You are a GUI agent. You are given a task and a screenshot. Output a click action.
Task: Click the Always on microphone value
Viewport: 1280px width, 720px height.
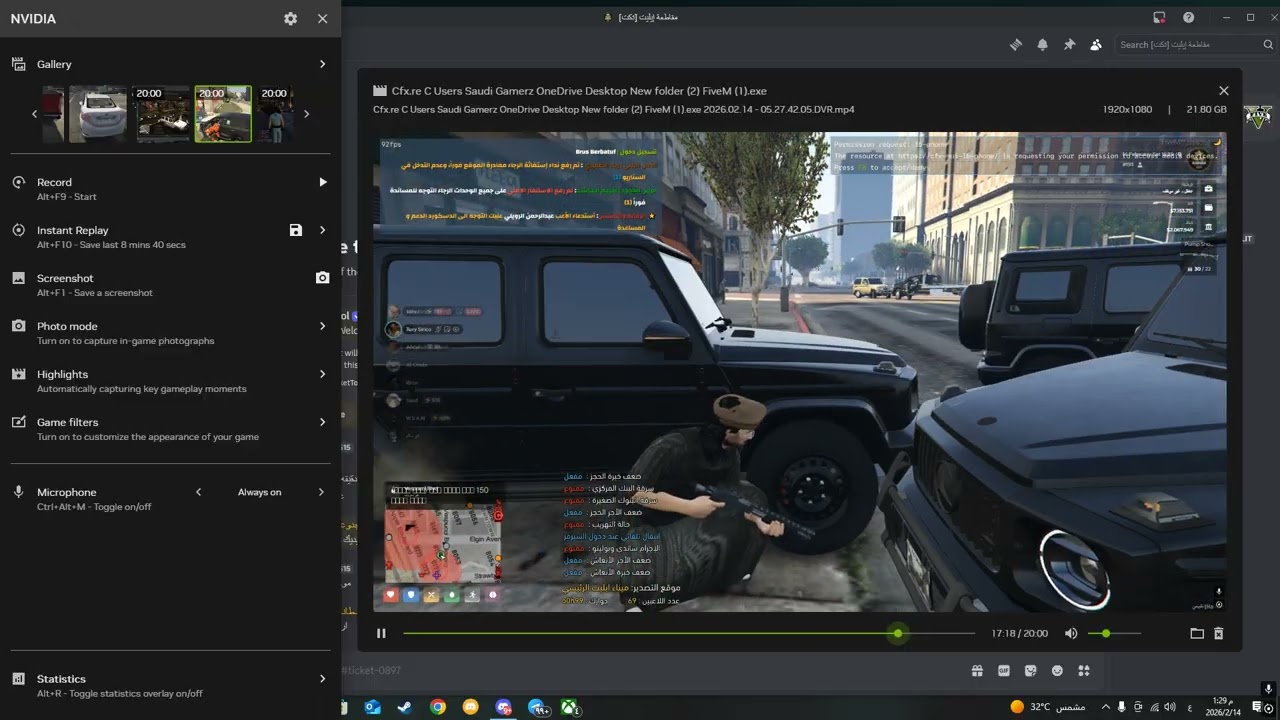(x=259, y=492)
